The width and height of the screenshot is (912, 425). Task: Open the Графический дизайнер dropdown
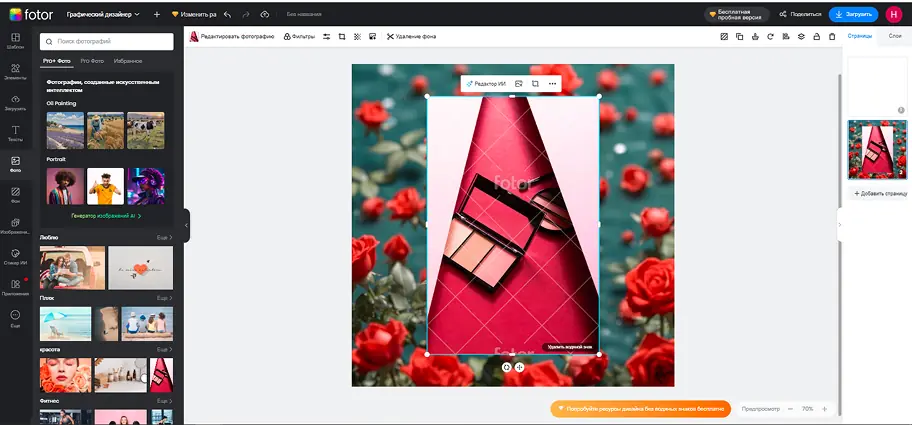[103, 14]
